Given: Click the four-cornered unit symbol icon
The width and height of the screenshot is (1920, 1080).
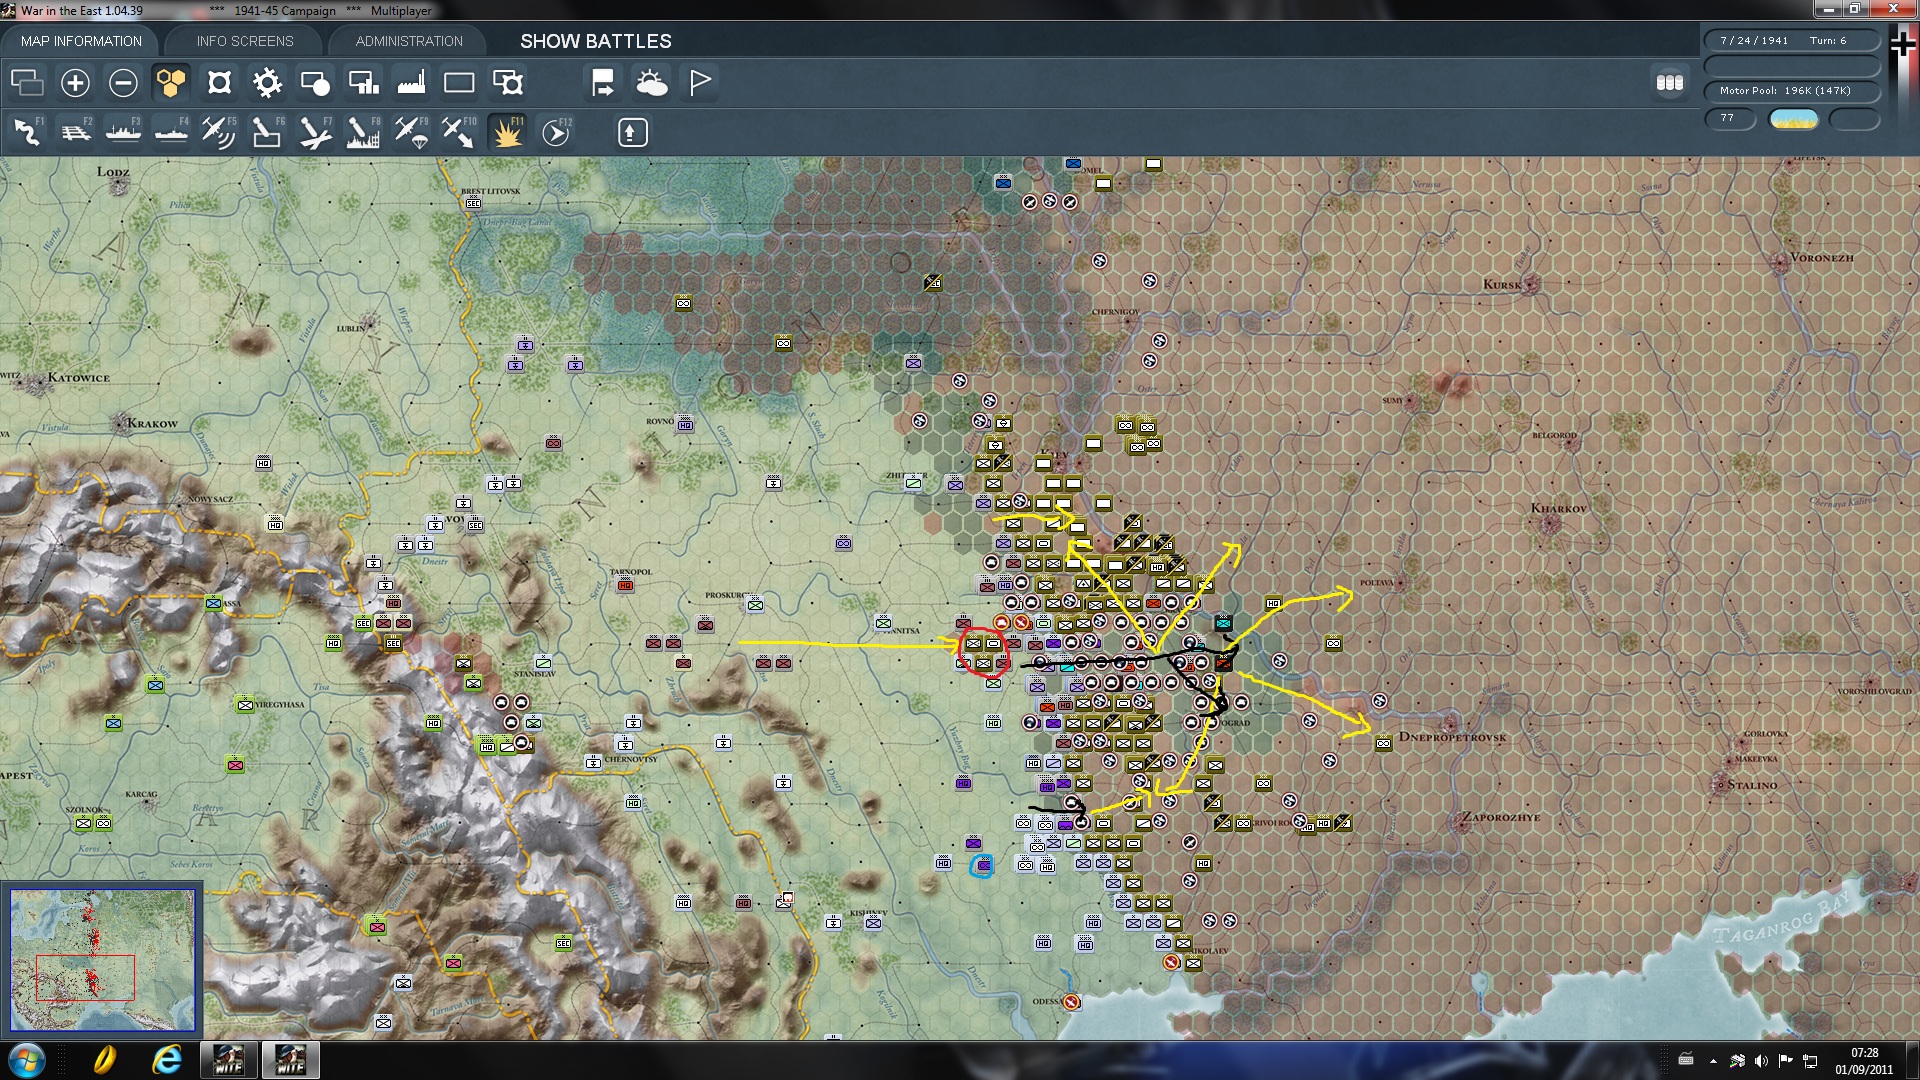Looking at the screenshot, I should pyautogui.click(x=219, y=83).
